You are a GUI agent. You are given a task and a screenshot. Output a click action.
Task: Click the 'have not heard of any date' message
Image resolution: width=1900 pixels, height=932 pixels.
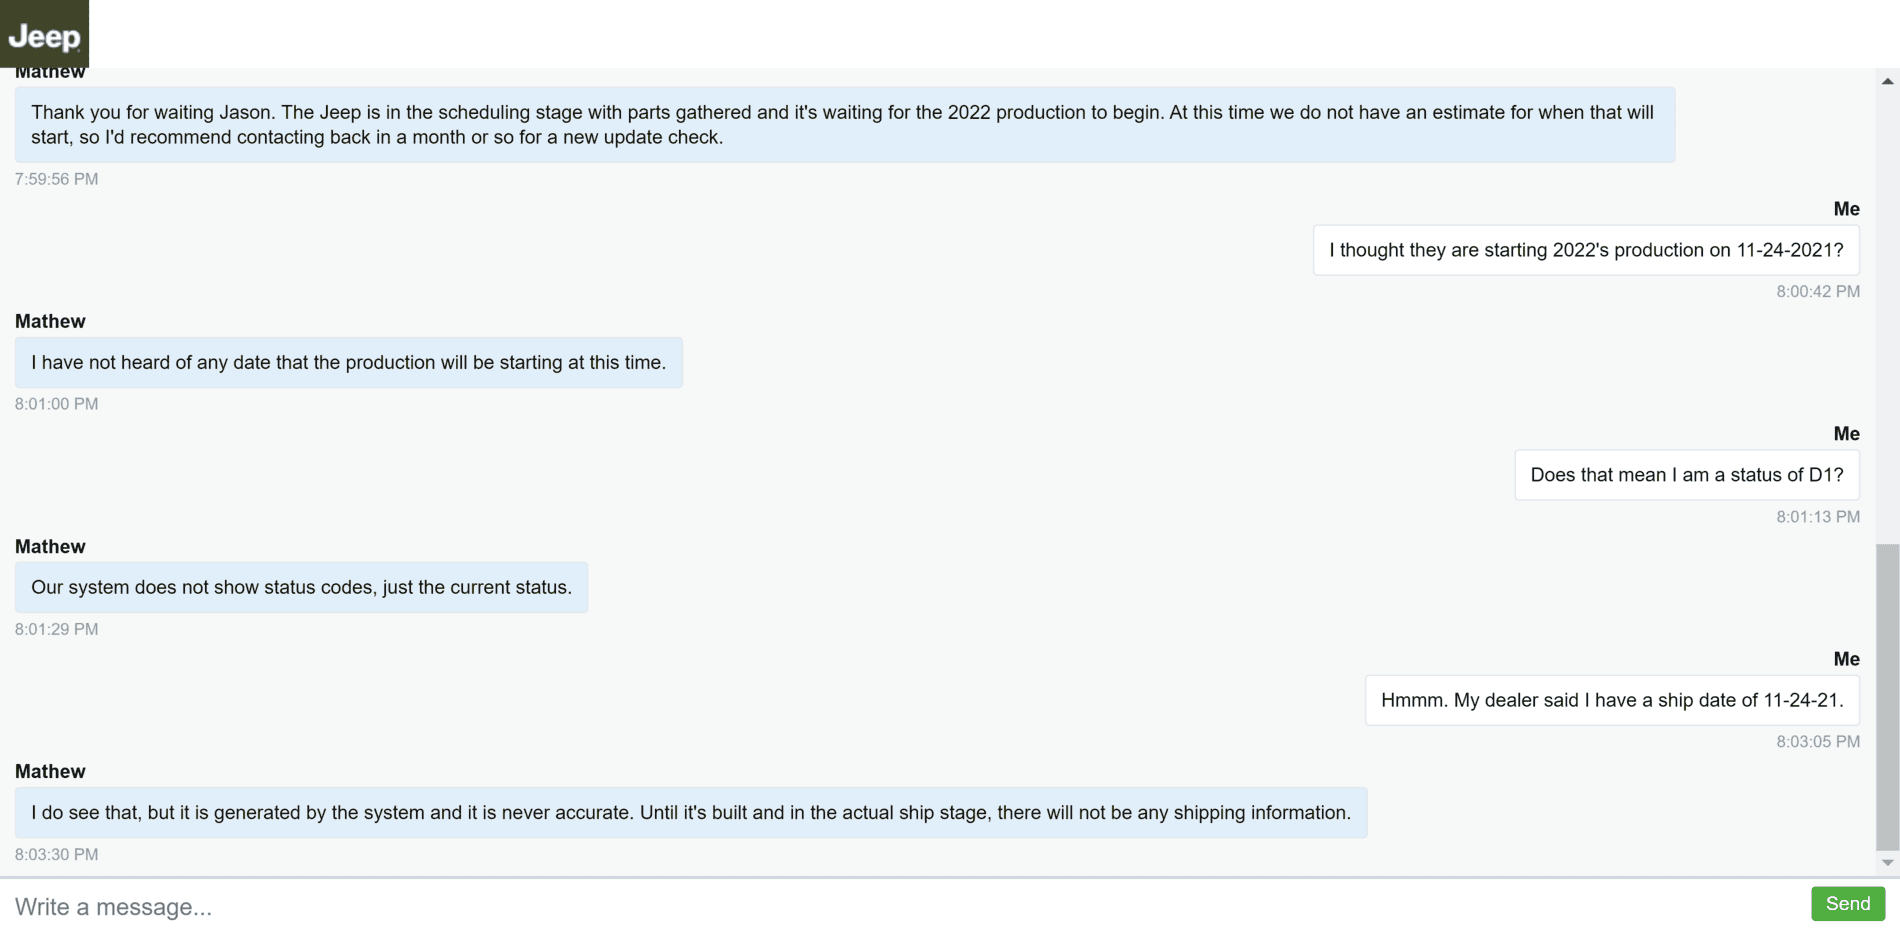pos(349,362)
